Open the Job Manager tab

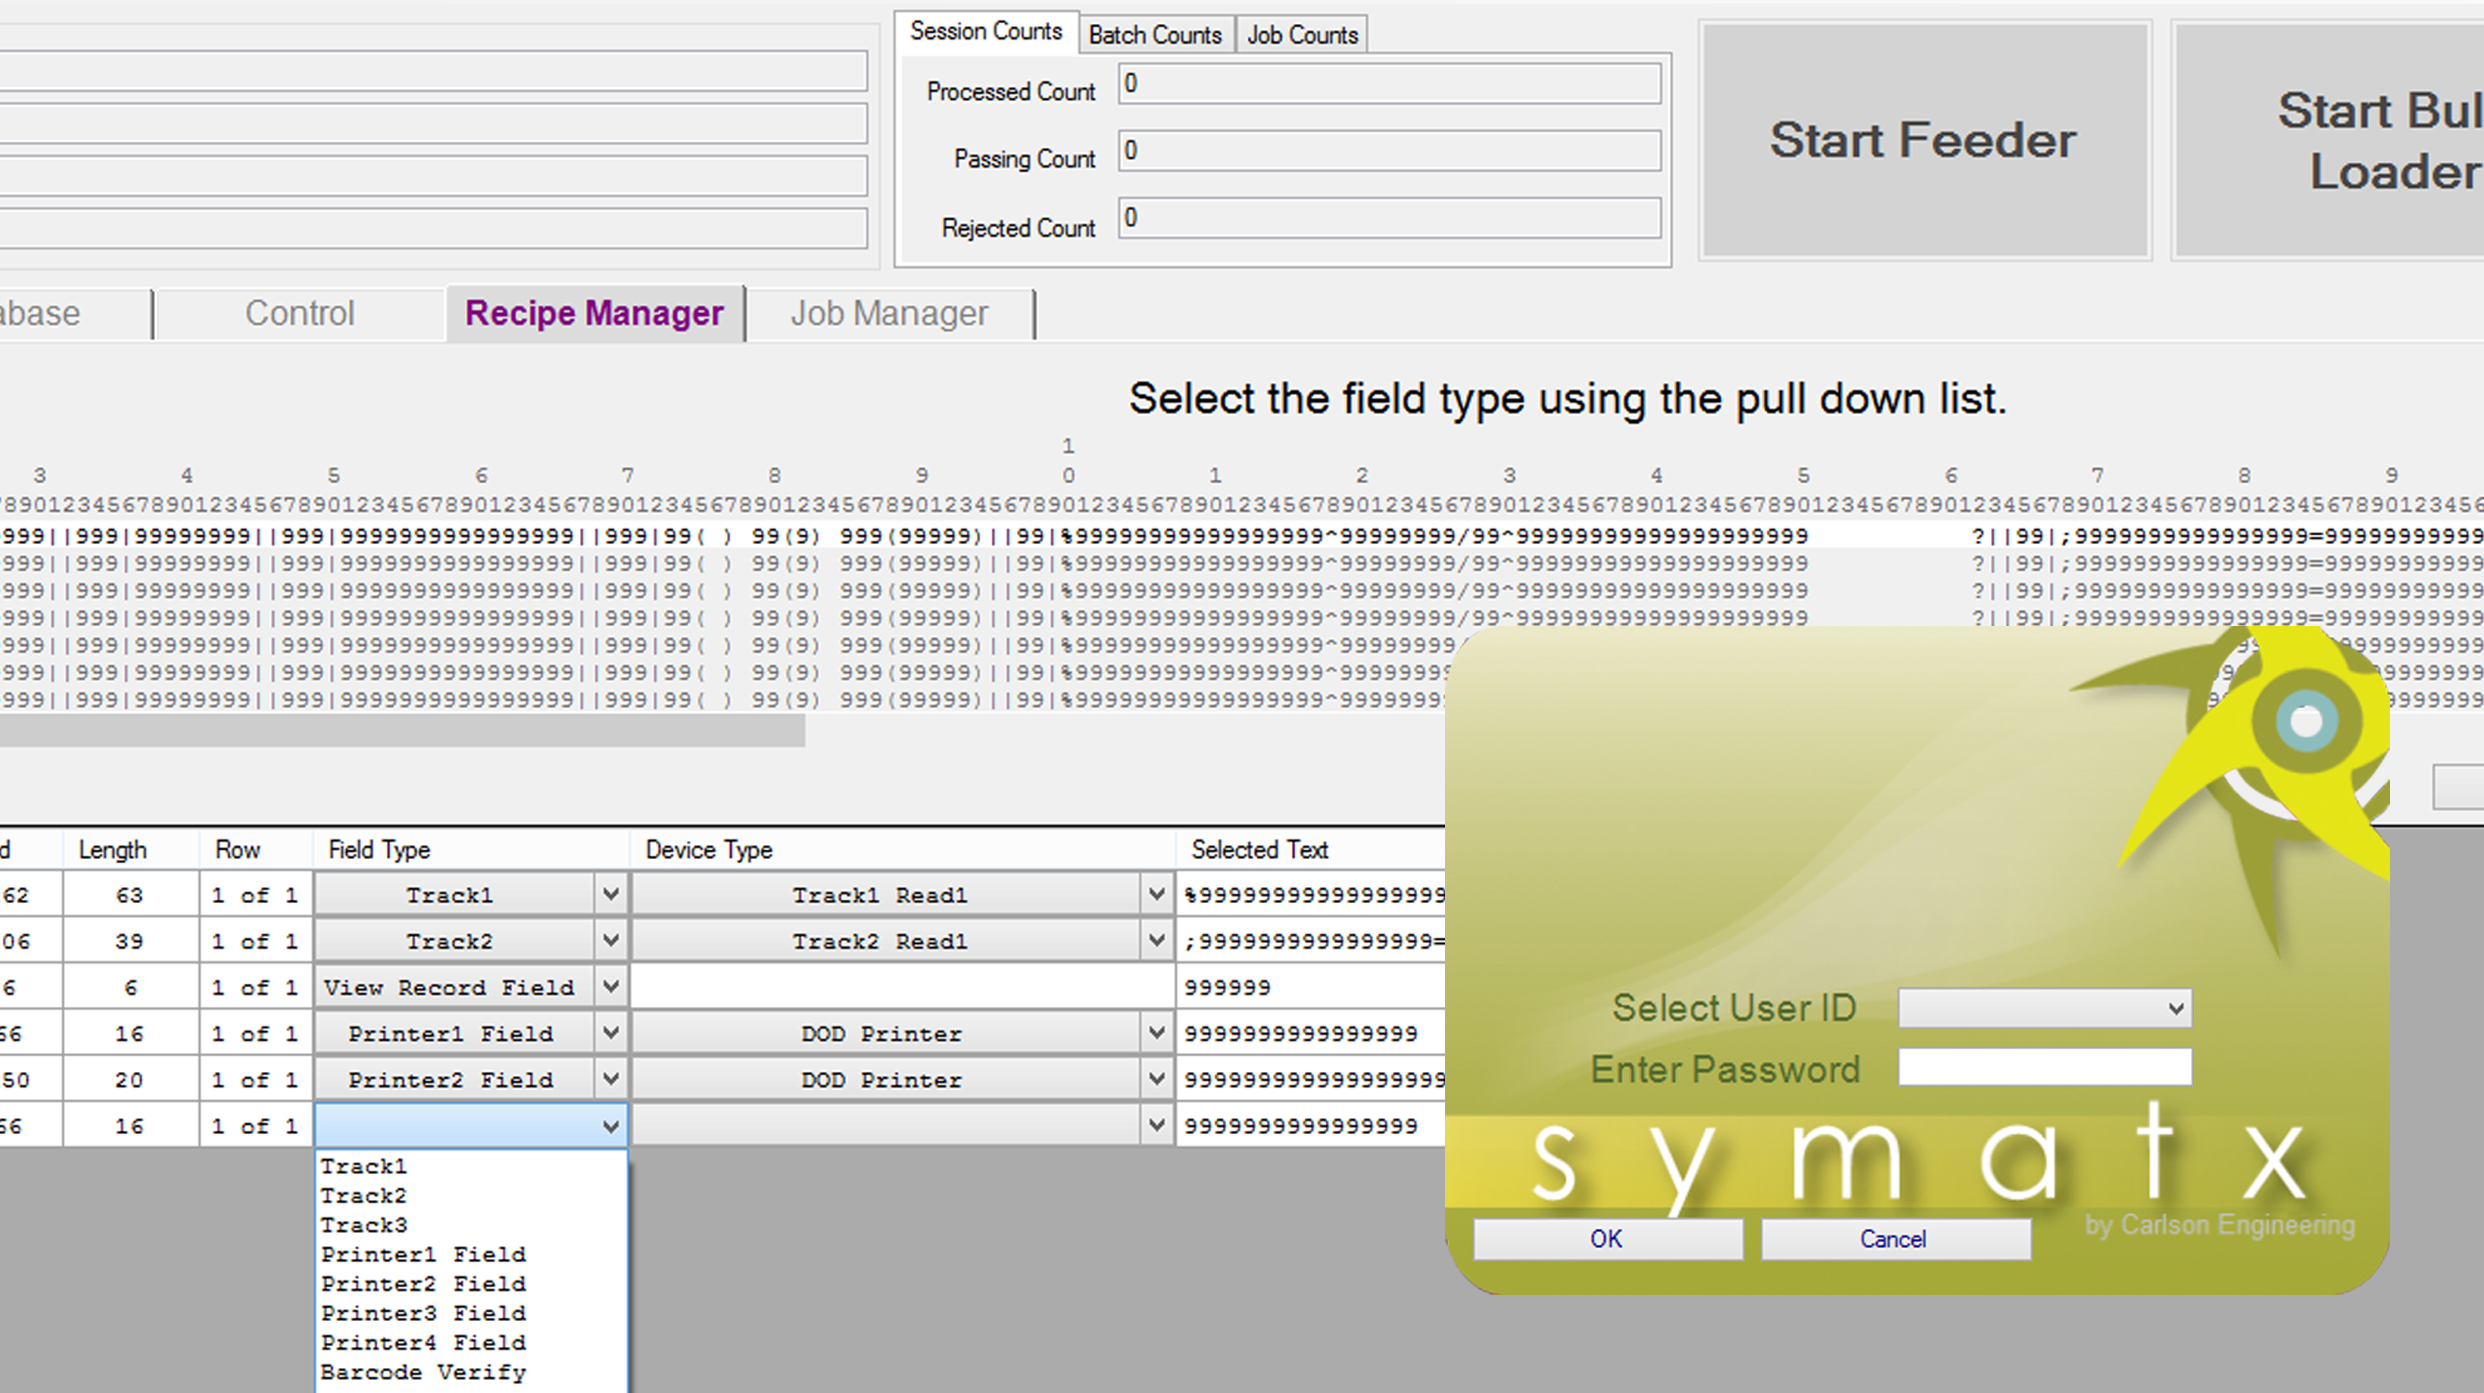pyautogui.click(x=889, y=314)
